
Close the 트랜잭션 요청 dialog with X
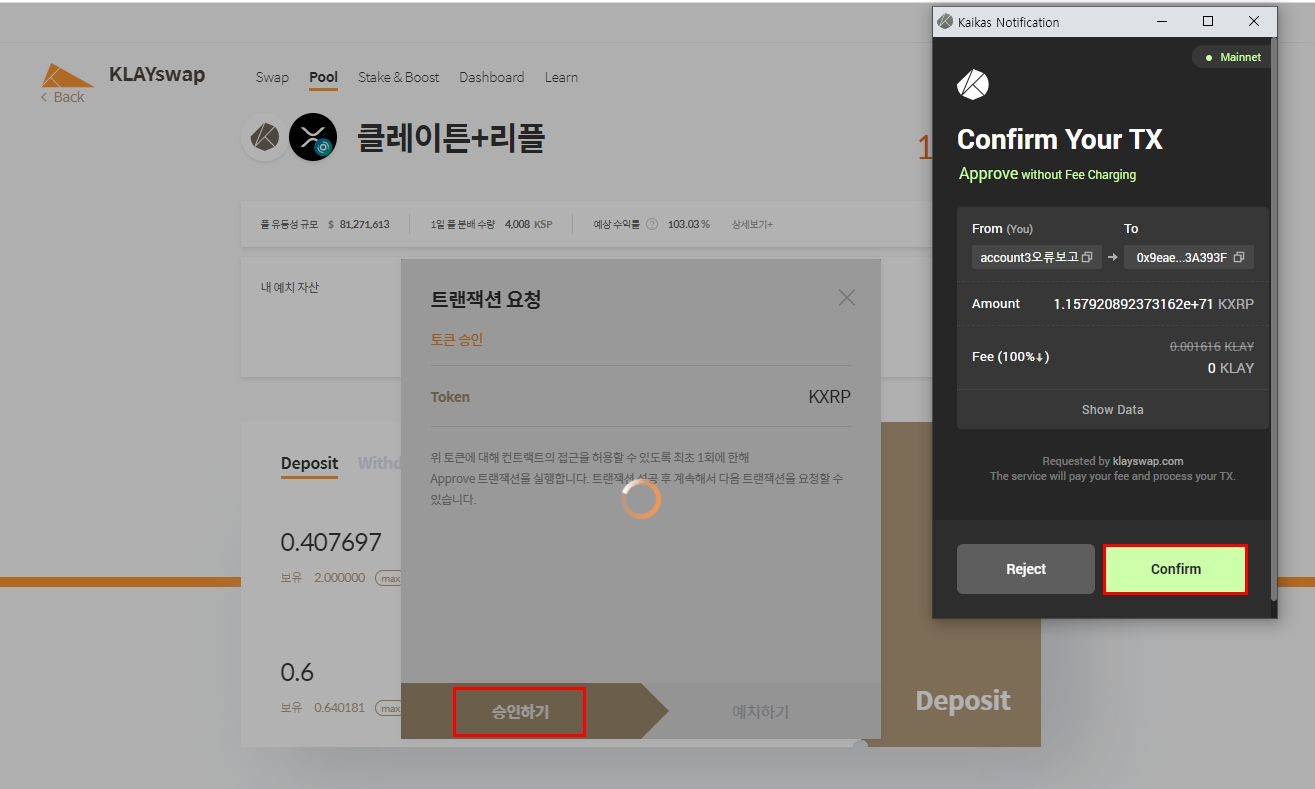click(x=846, y=298)
